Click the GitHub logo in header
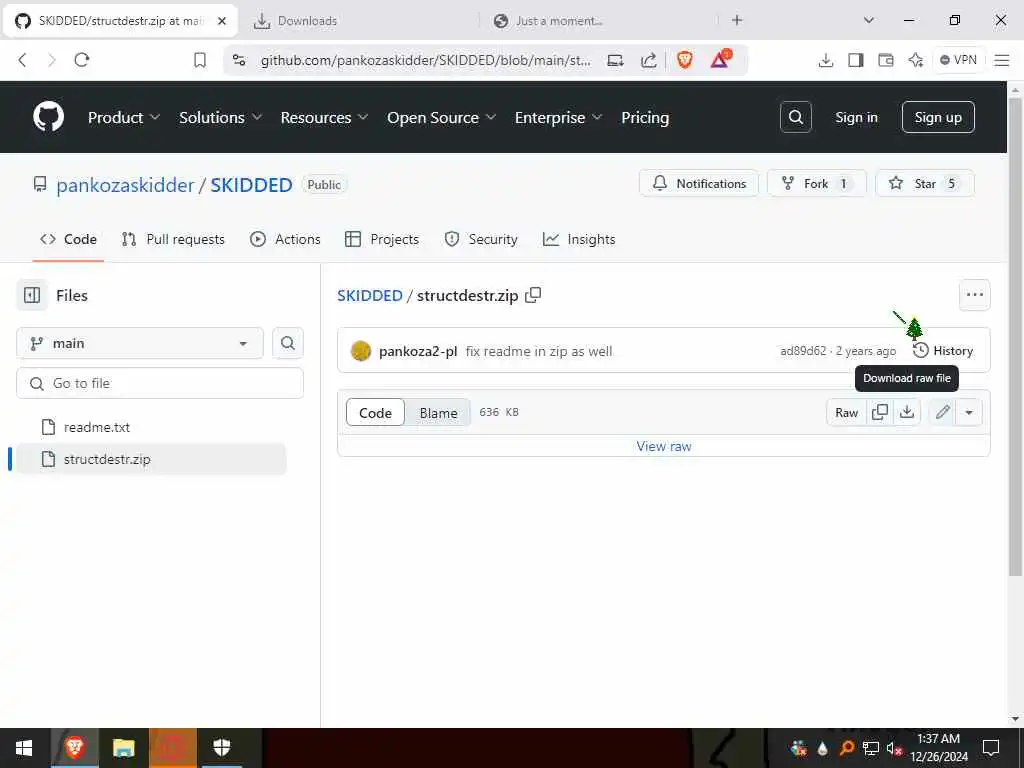This screenshot has width=1024, height=768. coord(48,117)
